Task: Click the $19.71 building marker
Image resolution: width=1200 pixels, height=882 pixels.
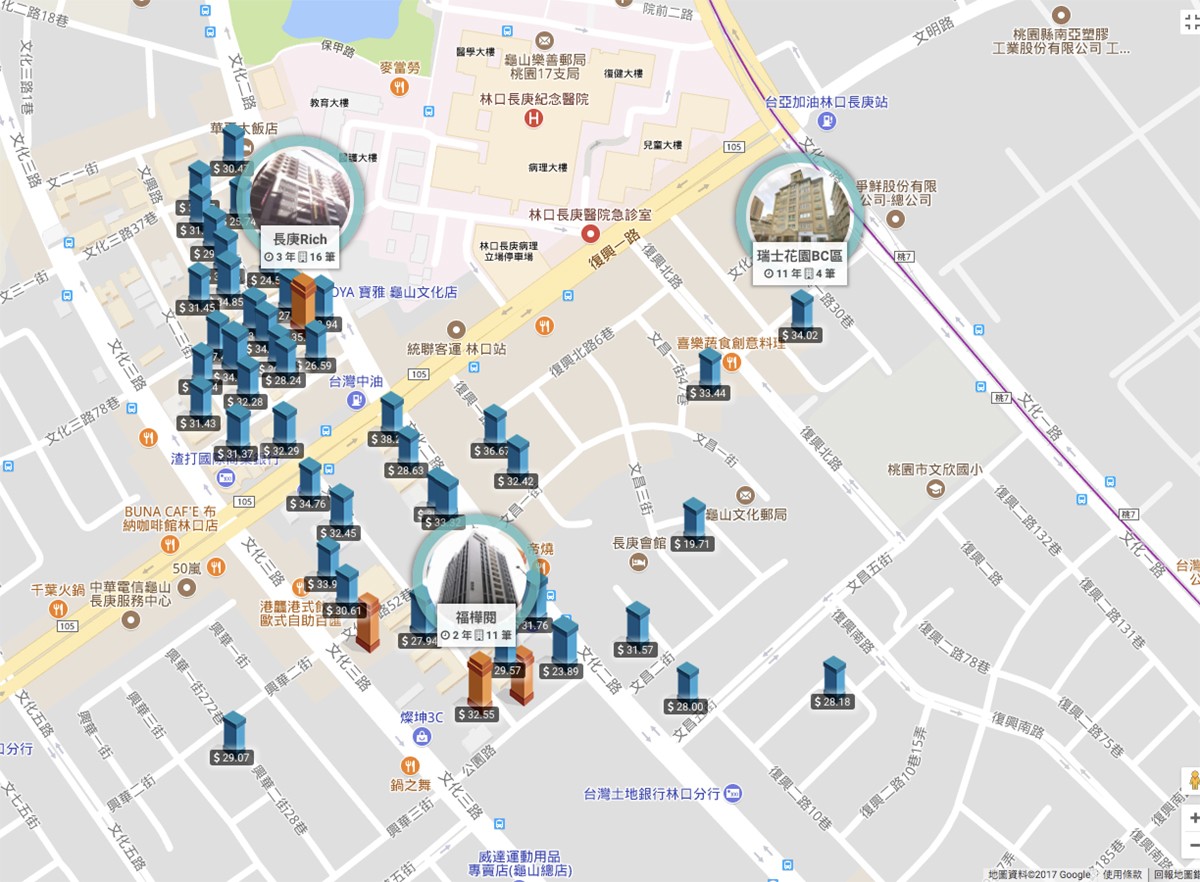Action: (693, 526)
